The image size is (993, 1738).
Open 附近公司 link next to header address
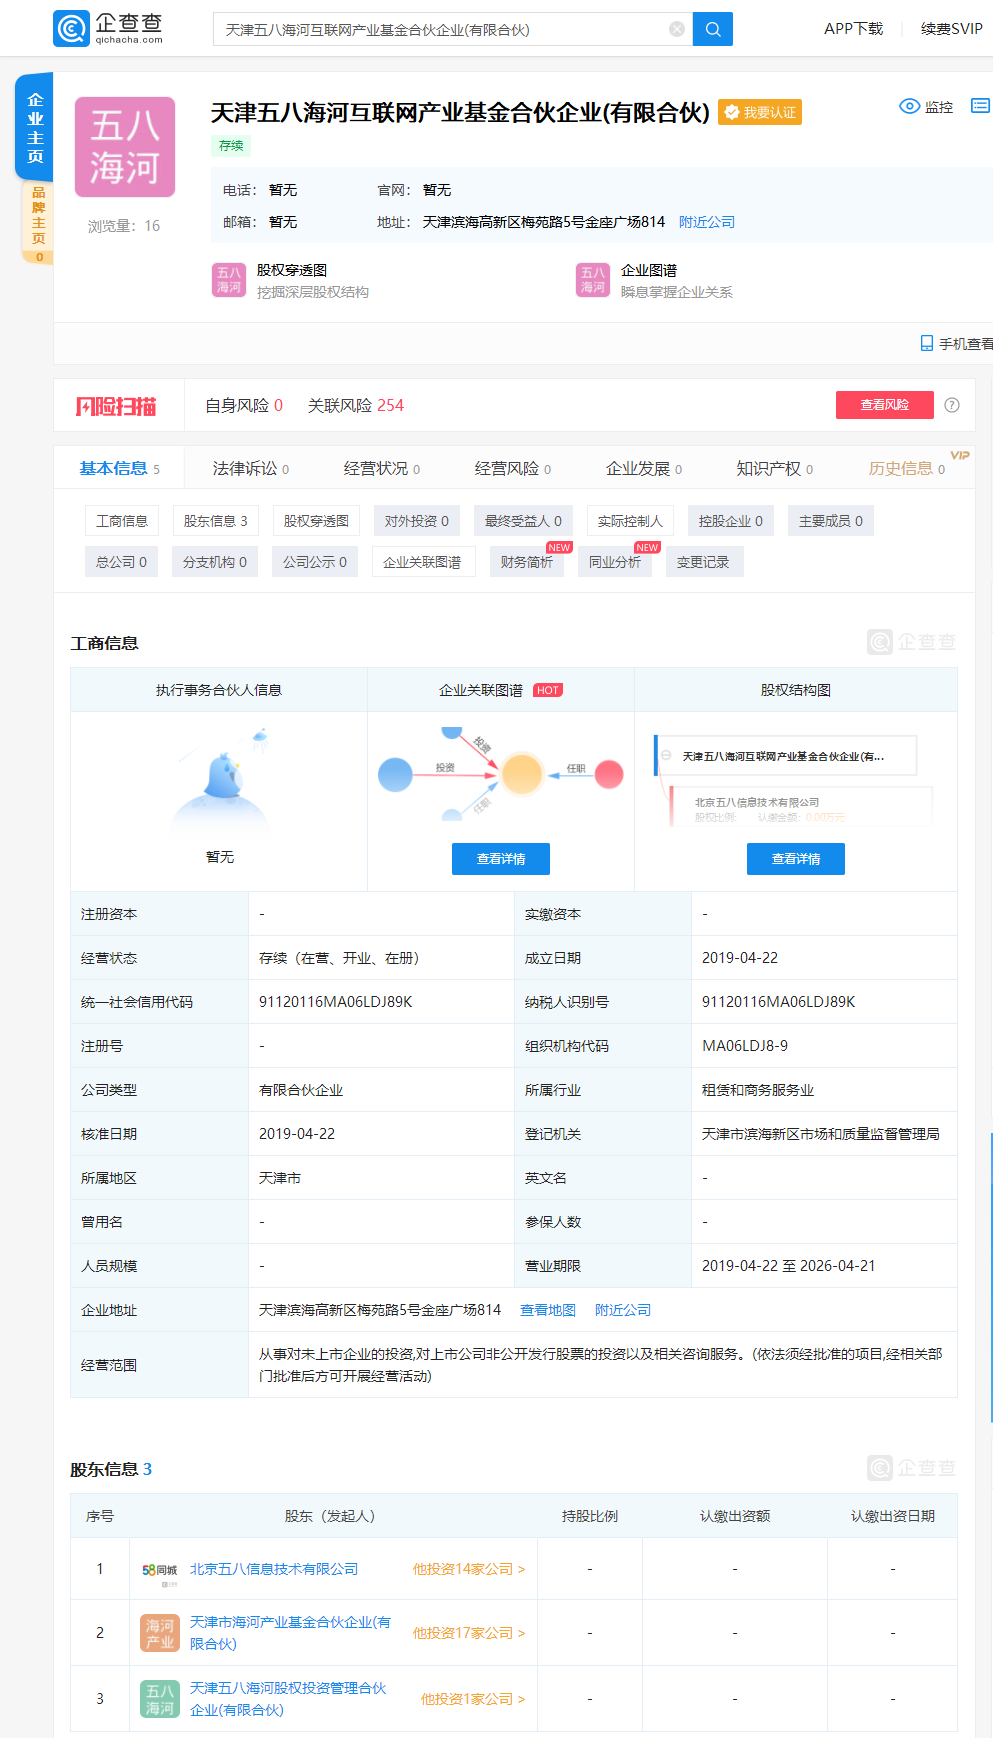coord(707,222)
